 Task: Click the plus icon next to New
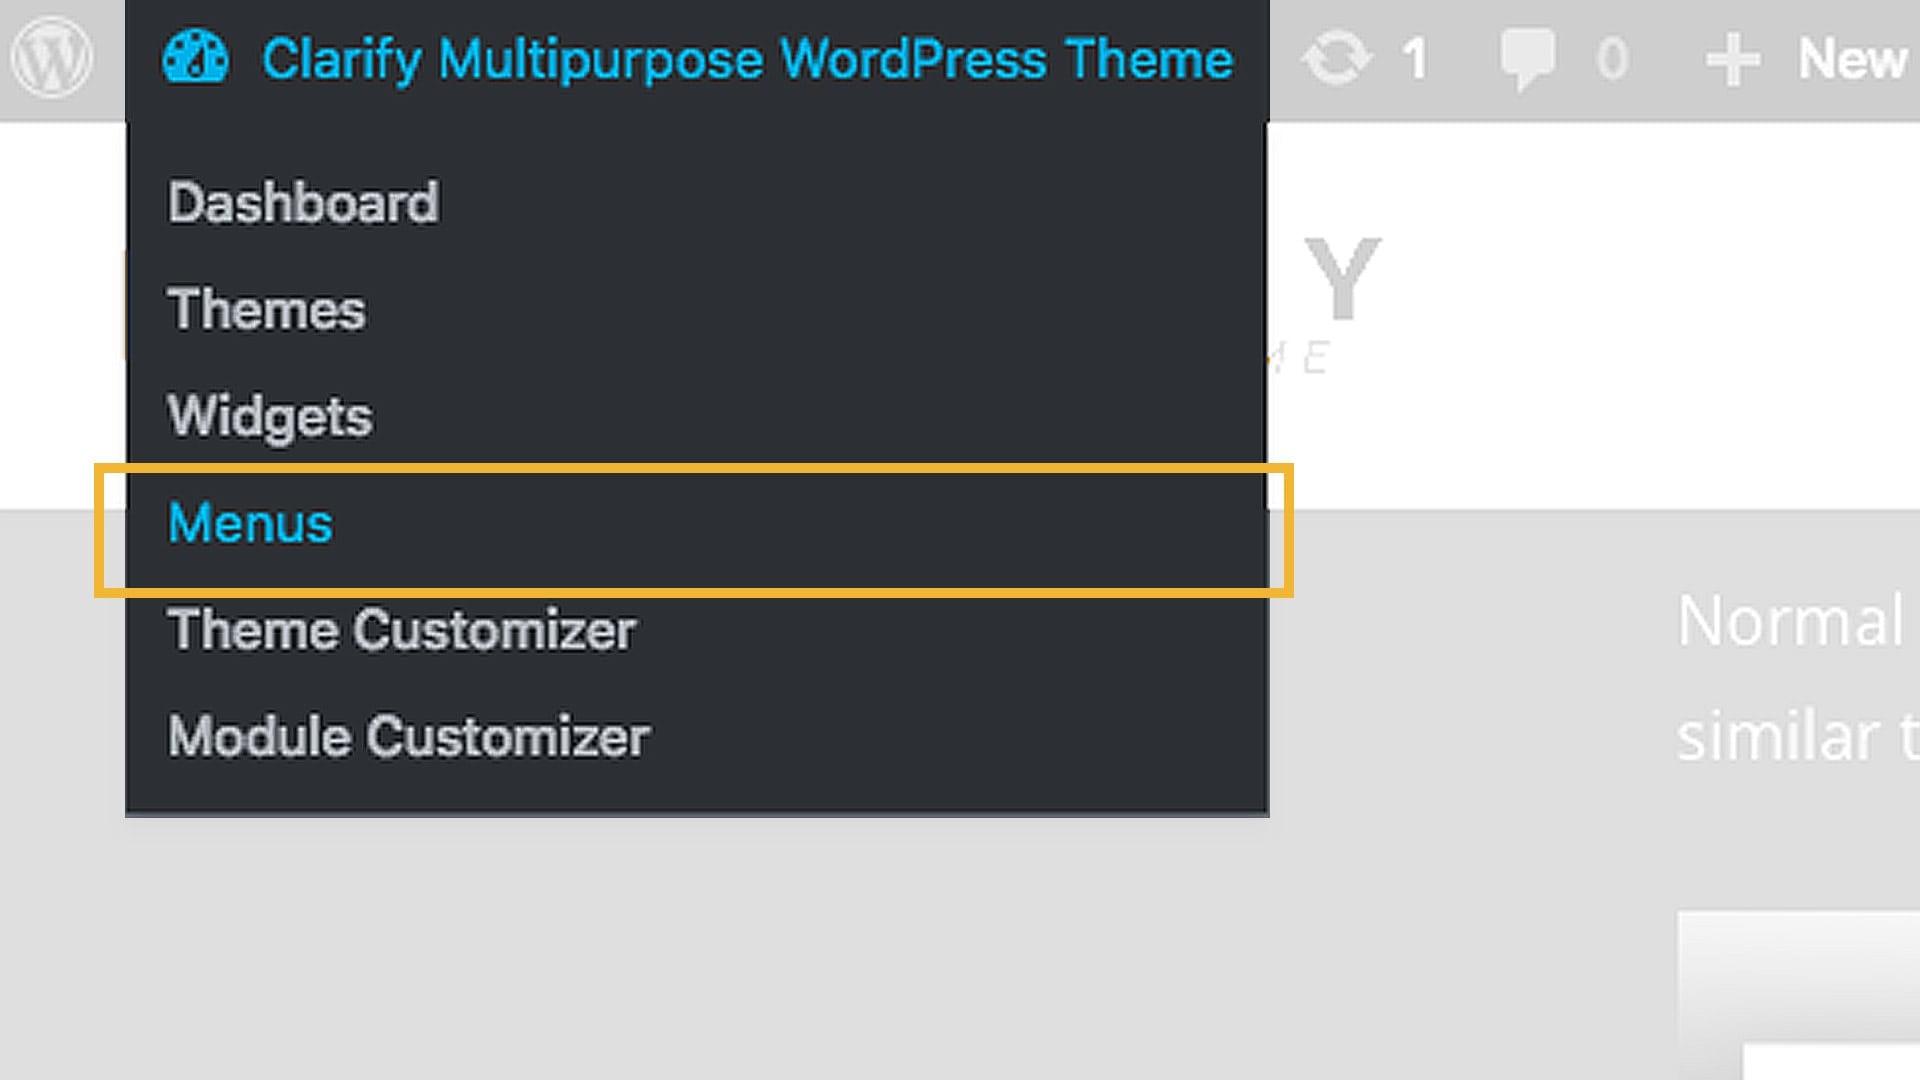(1733, 60)
